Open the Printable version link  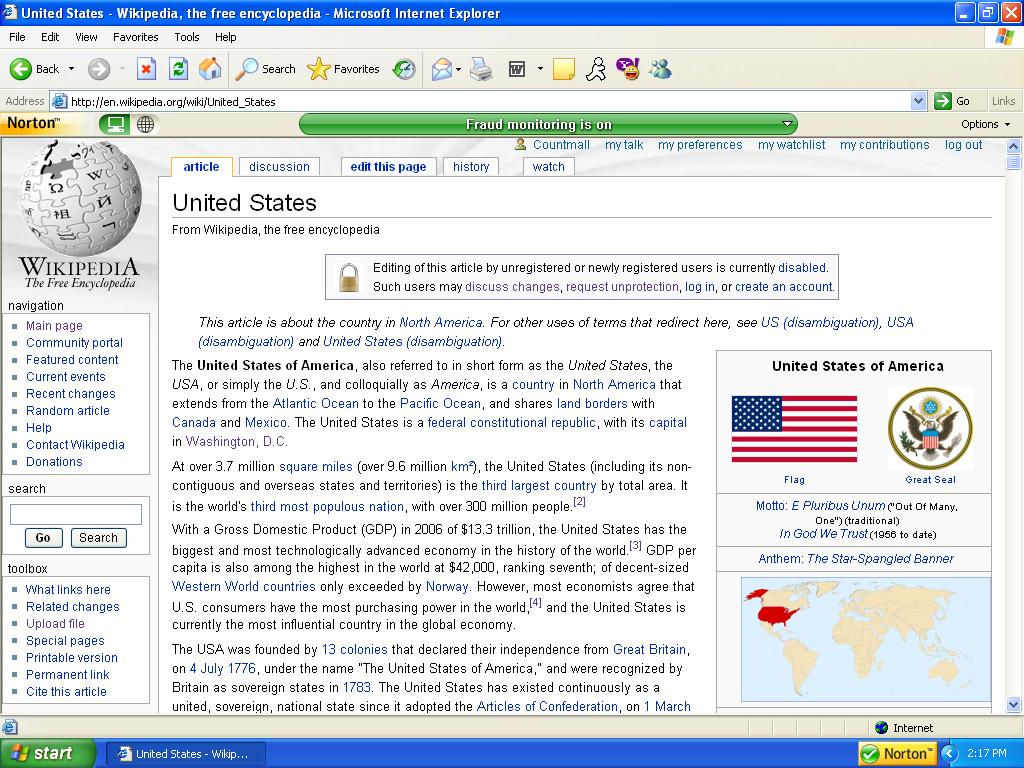coord(72,657)
